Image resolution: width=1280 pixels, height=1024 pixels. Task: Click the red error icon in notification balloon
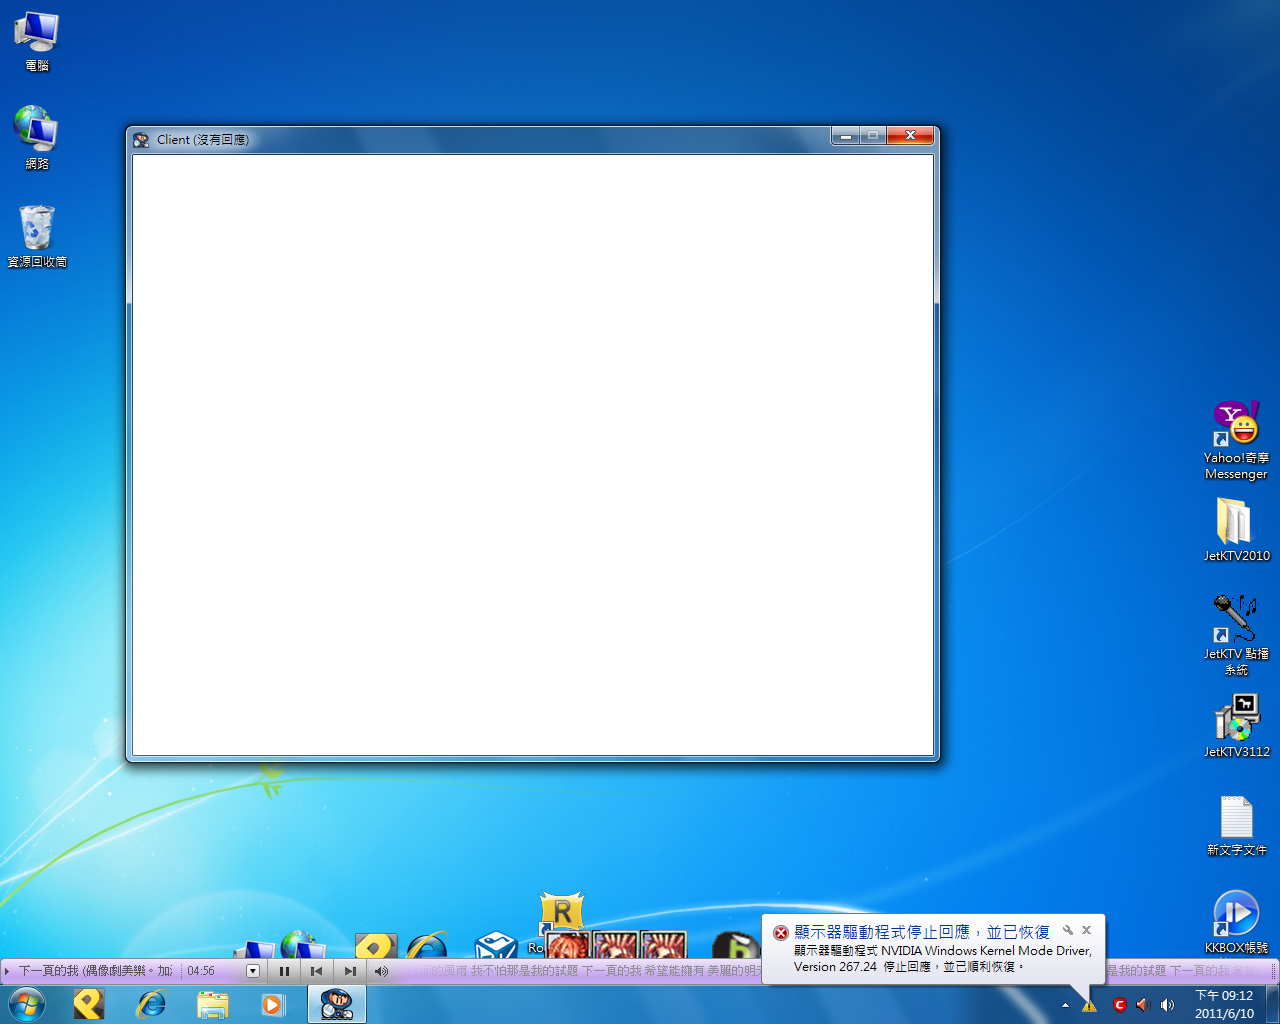[781, 933]
